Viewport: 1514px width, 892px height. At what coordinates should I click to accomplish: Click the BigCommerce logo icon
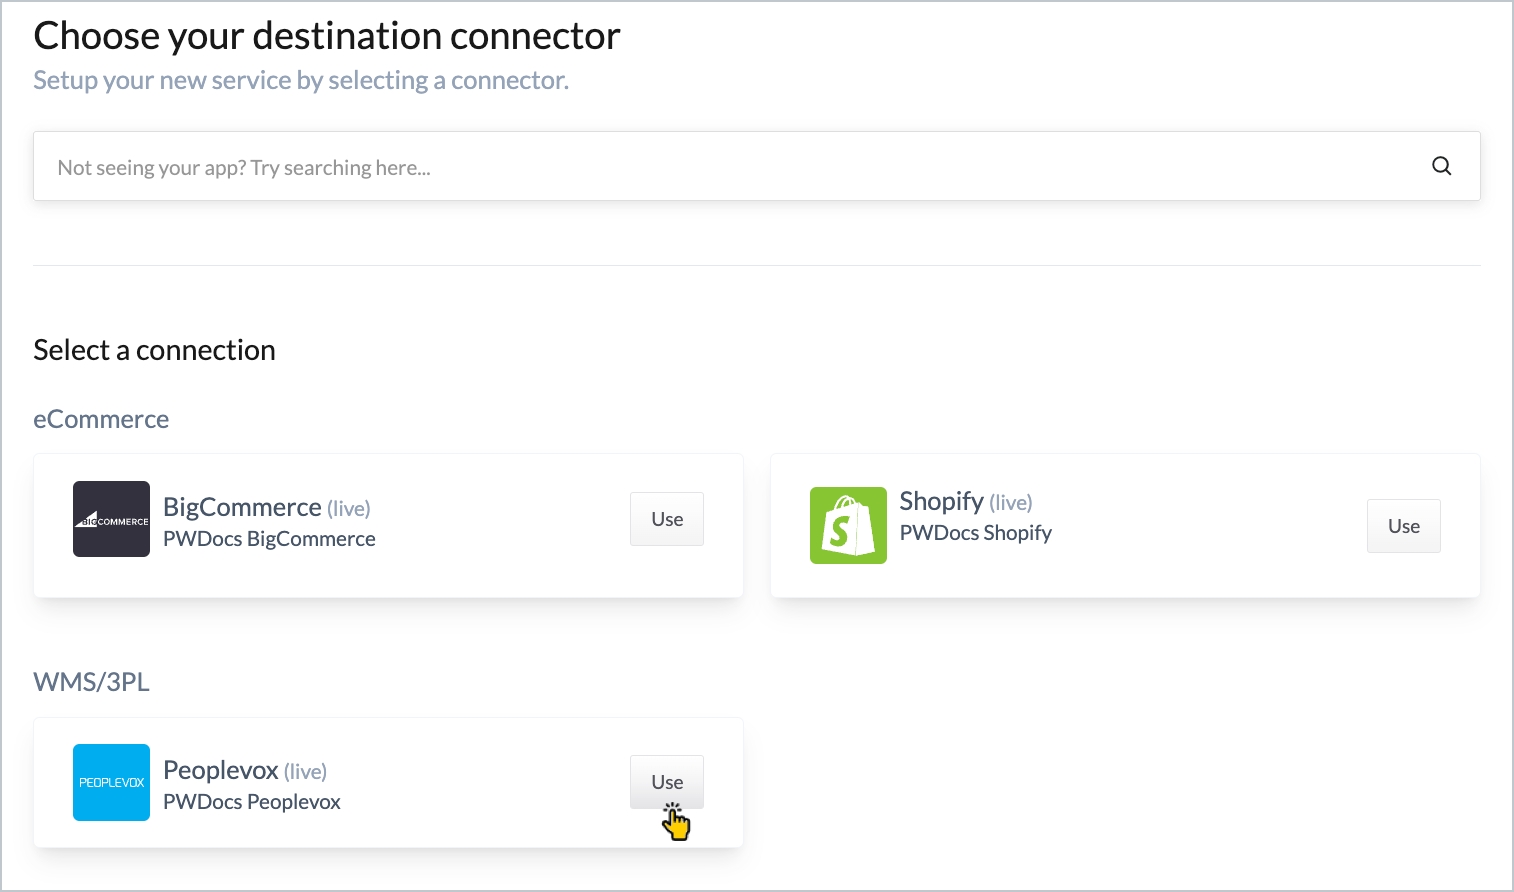point(111,519)
